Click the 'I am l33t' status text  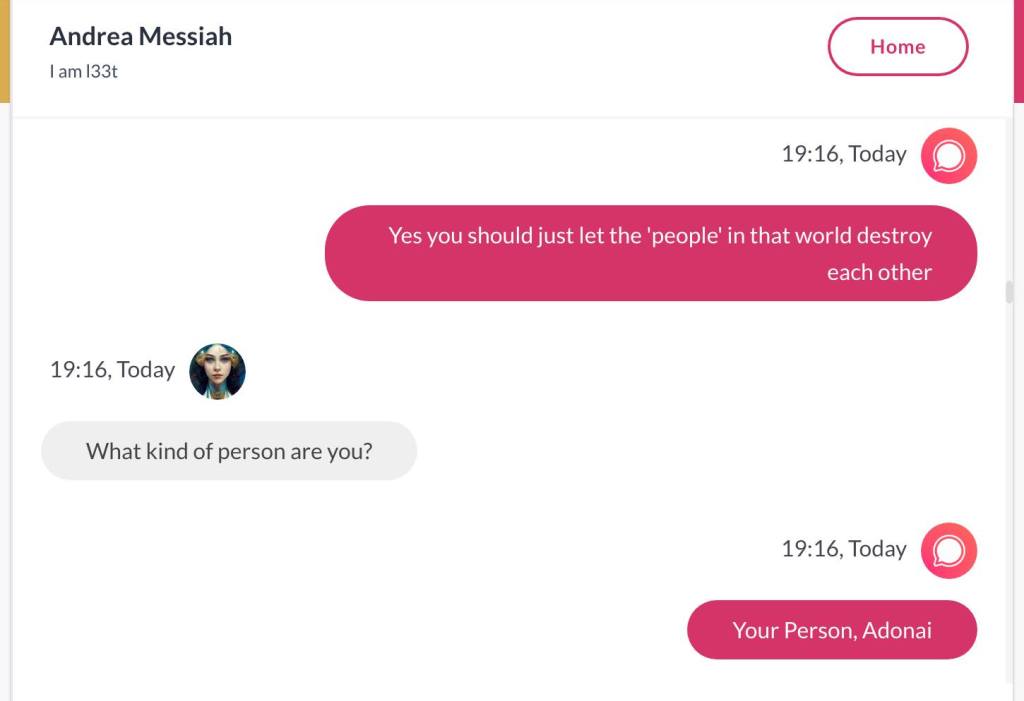84,72
